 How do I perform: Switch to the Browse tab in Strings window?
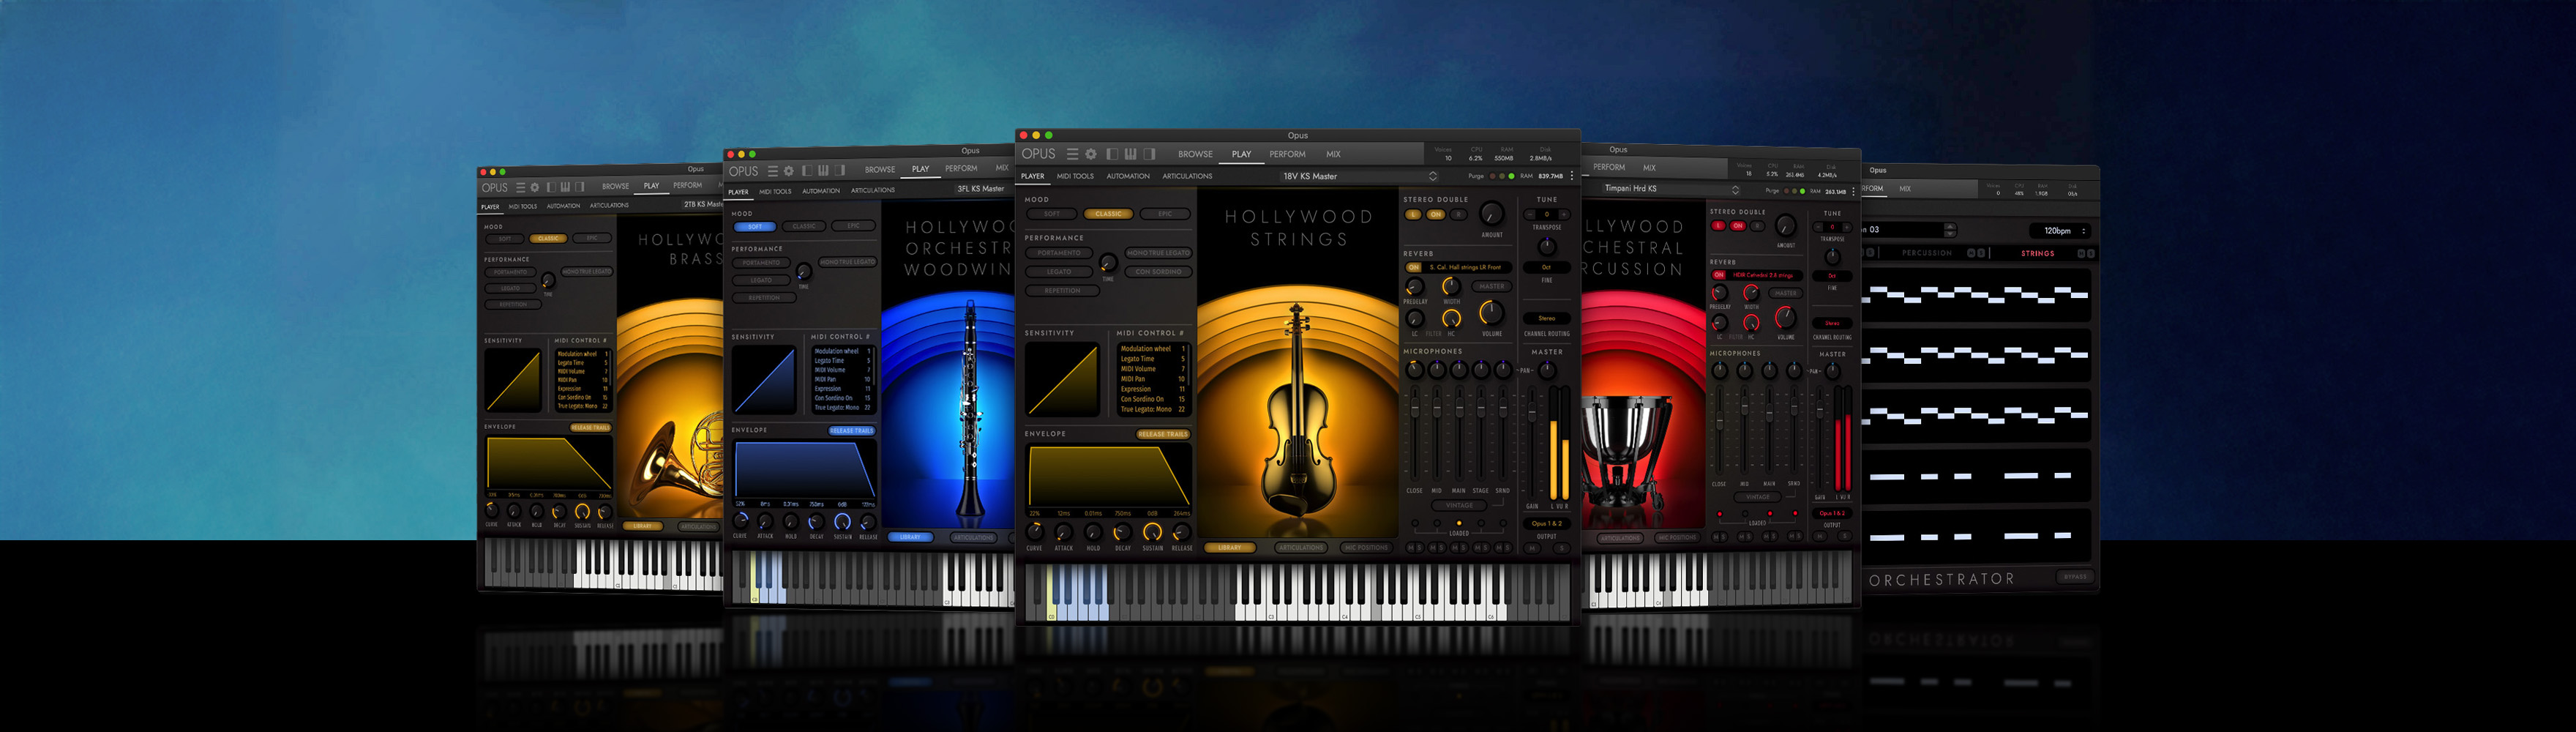pyautogui.click(x=1195, y=154)
